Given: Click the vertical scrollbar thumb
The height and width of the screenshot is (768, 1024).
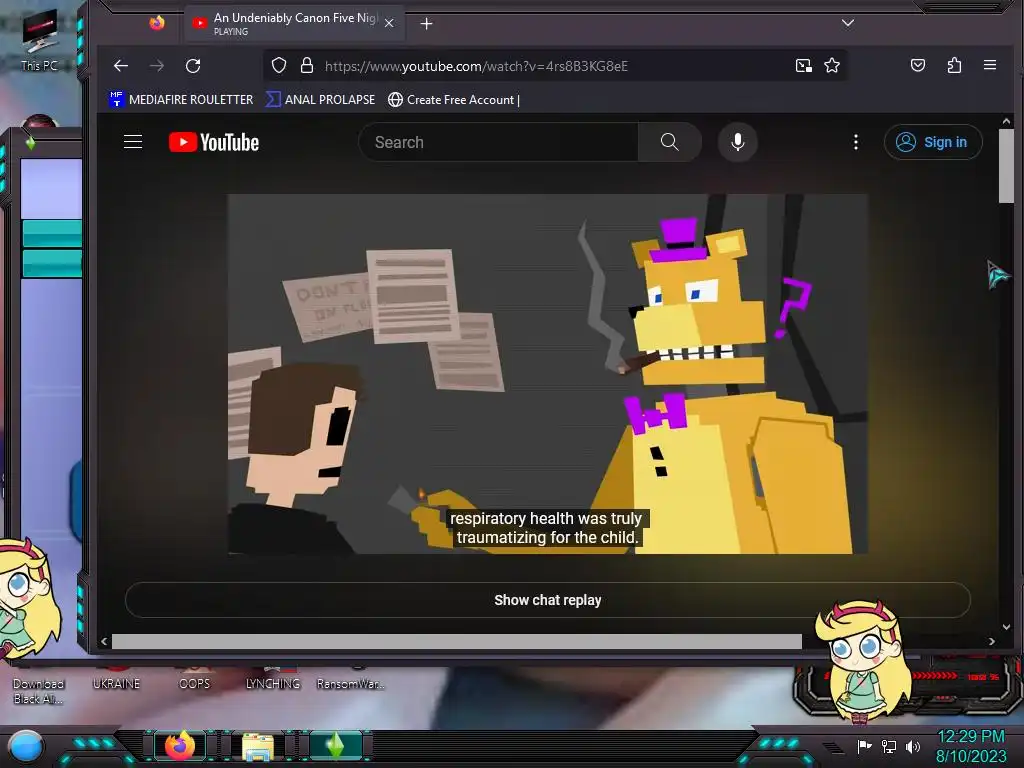Looking at the screenshot, I should click(x=1006, y=167).
